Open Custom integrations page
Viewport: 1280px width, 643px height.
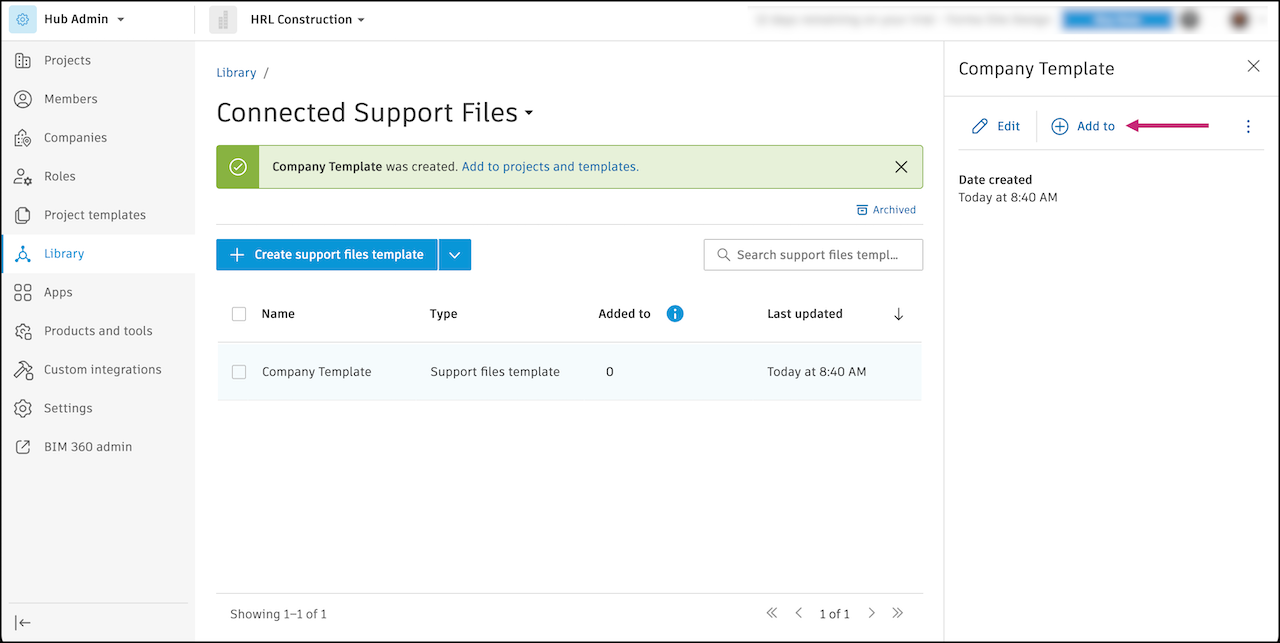coord(101,369)
